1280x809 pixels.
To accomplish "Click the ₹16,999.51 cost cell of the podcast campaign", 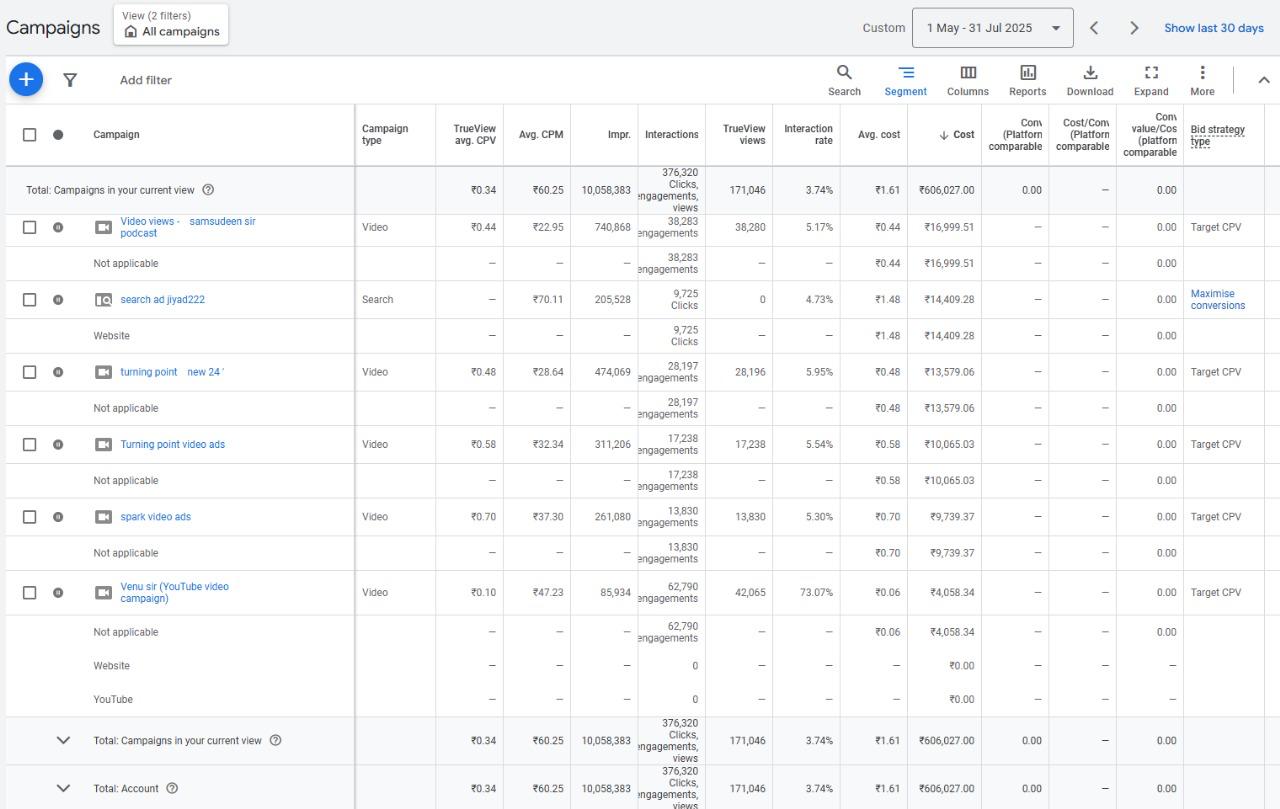I will 950,227.
